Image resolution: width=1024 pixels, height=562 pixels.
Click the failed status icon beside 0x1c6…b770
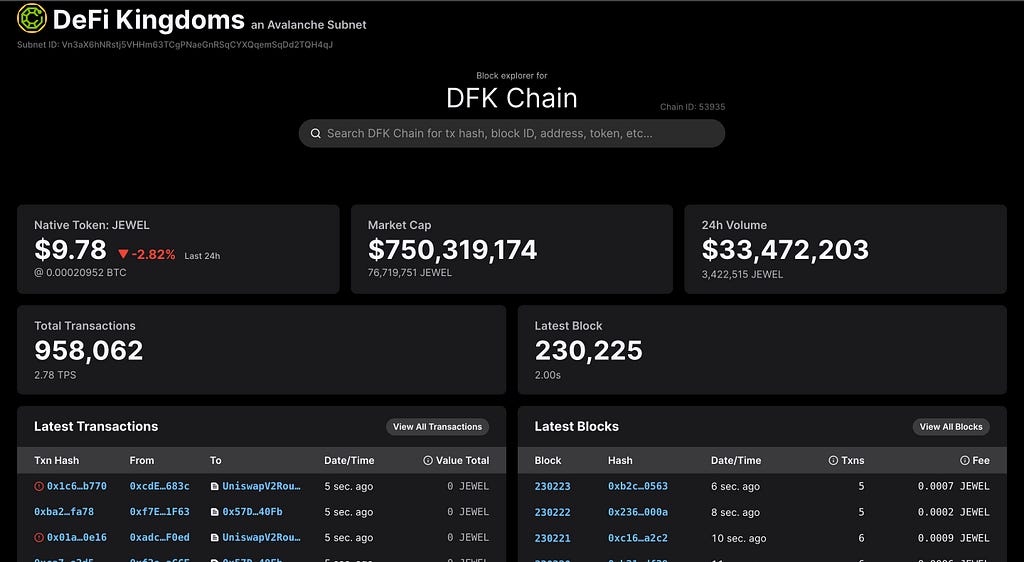tap(39, 486)
